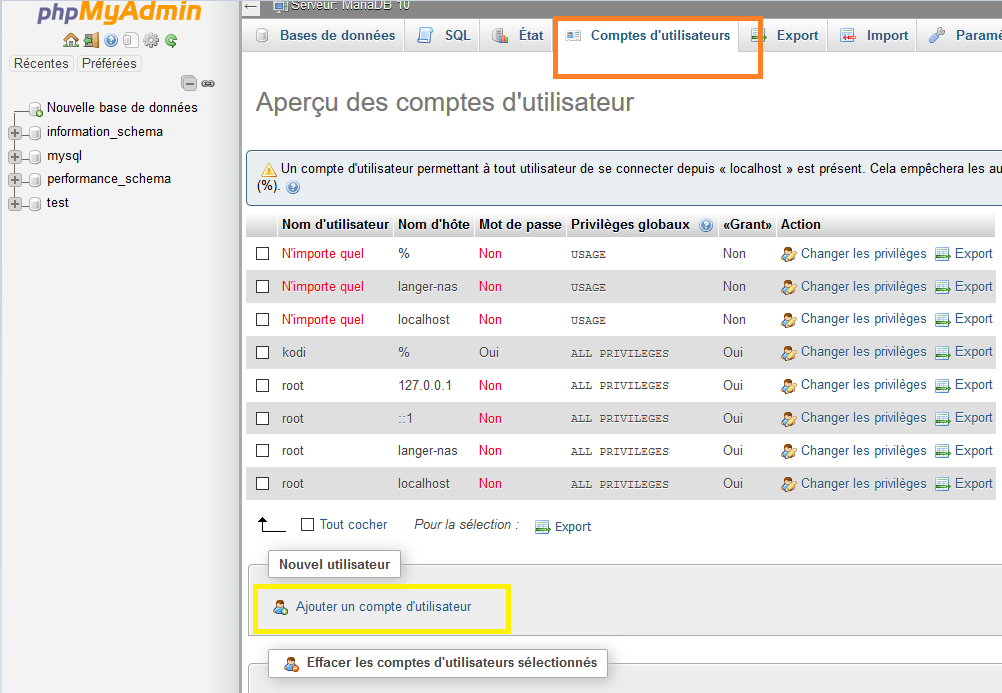
Task: Select checkbox for root at 127.0.0.1
Action: point(263,385)
